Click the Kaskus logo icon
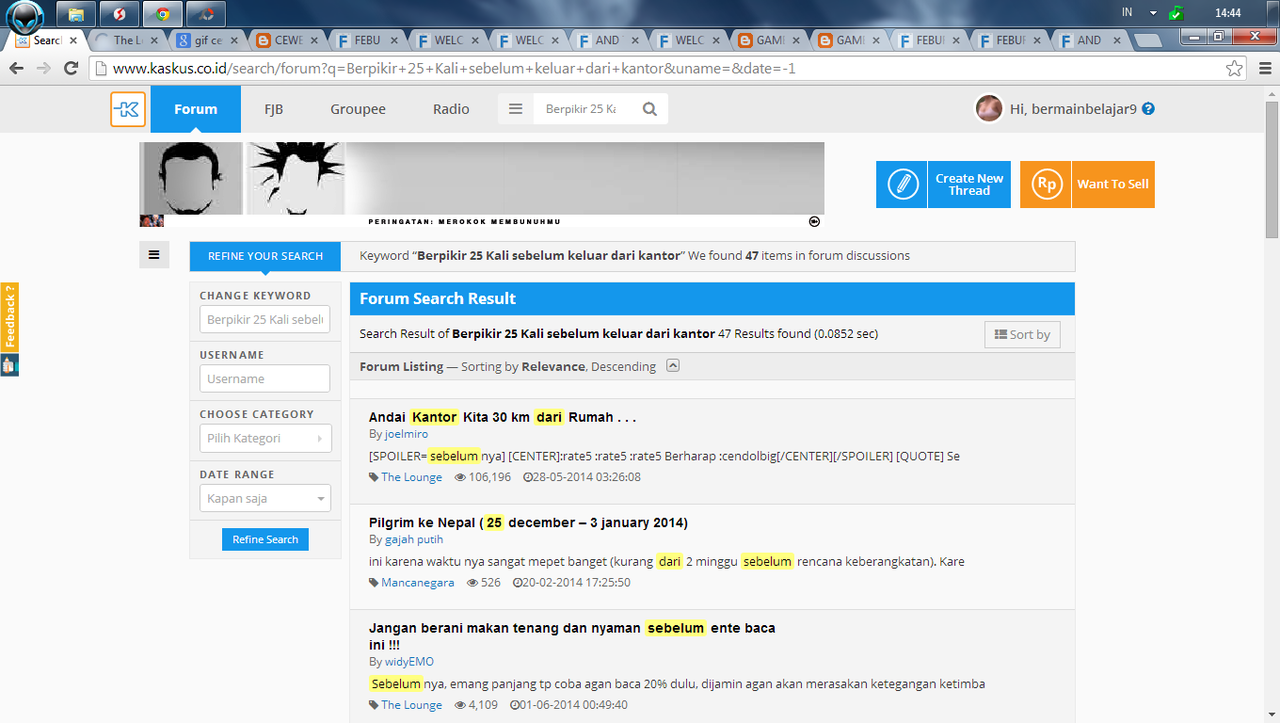1280x723 pixels. [128, 109]
